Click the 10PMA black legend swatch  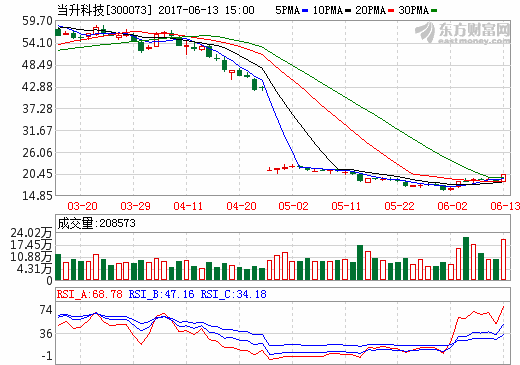coord(348,11)
